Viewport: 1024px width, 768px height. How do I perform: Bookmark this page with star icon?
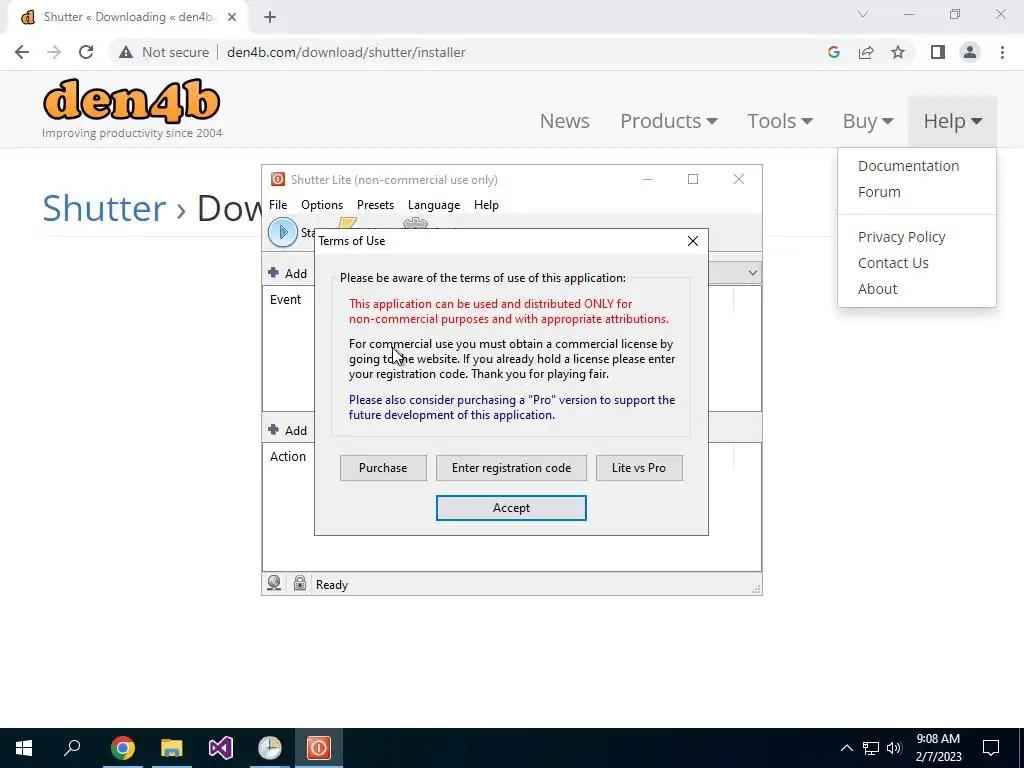[x=898, y=52]
